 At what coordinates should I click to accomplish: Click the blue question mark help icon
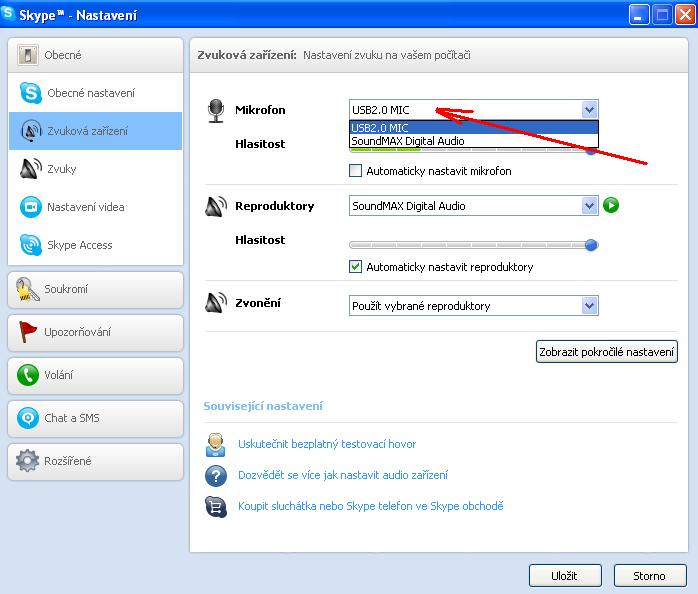216,476
